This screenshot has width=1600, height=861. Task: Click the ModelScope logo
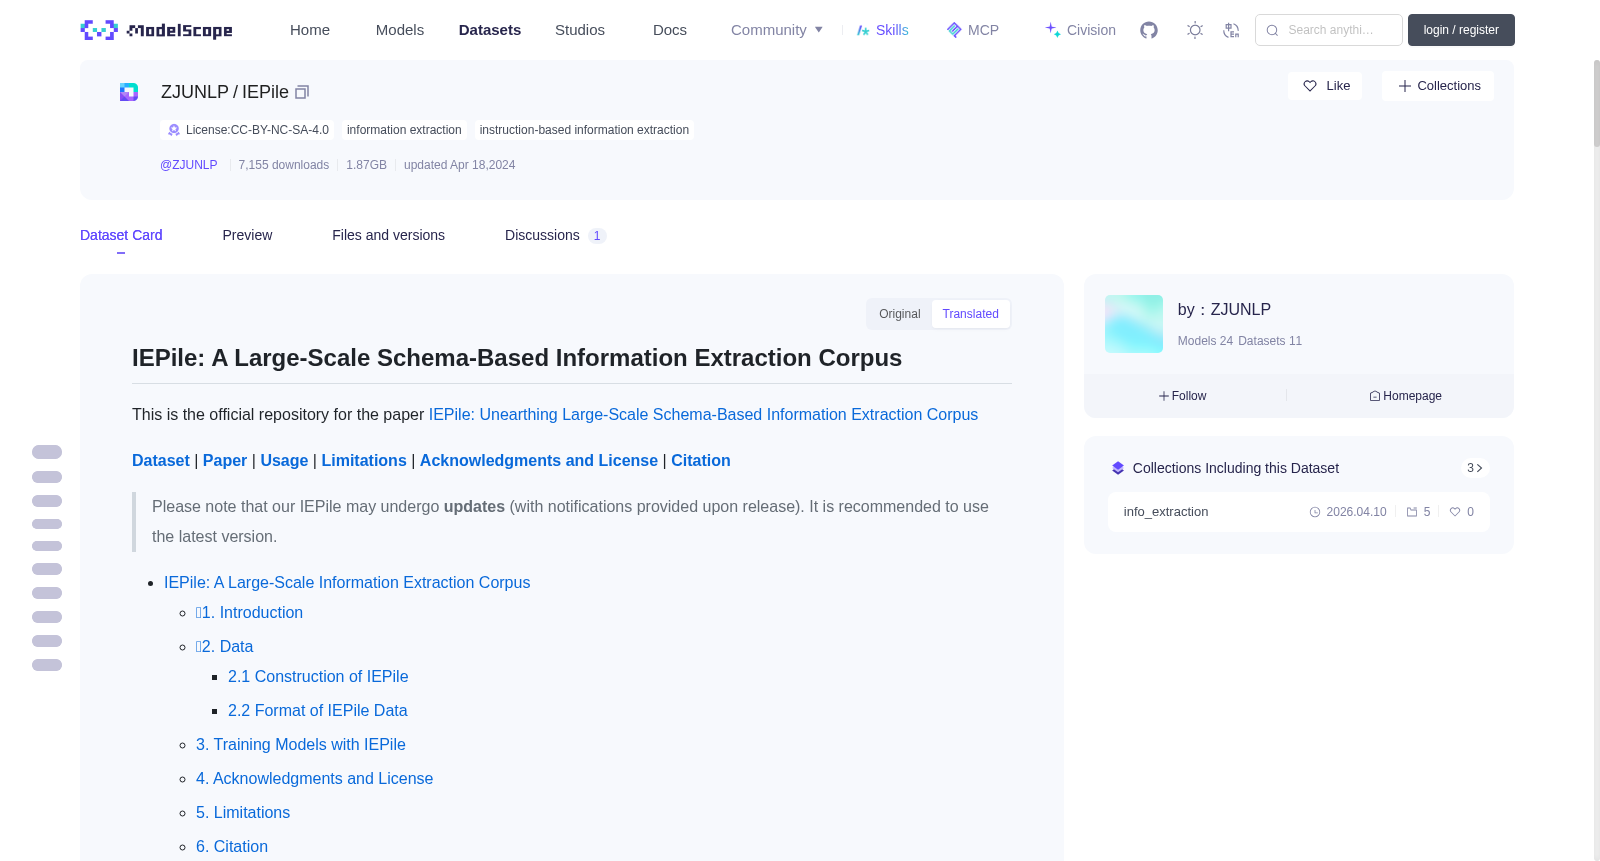point(156,30)
